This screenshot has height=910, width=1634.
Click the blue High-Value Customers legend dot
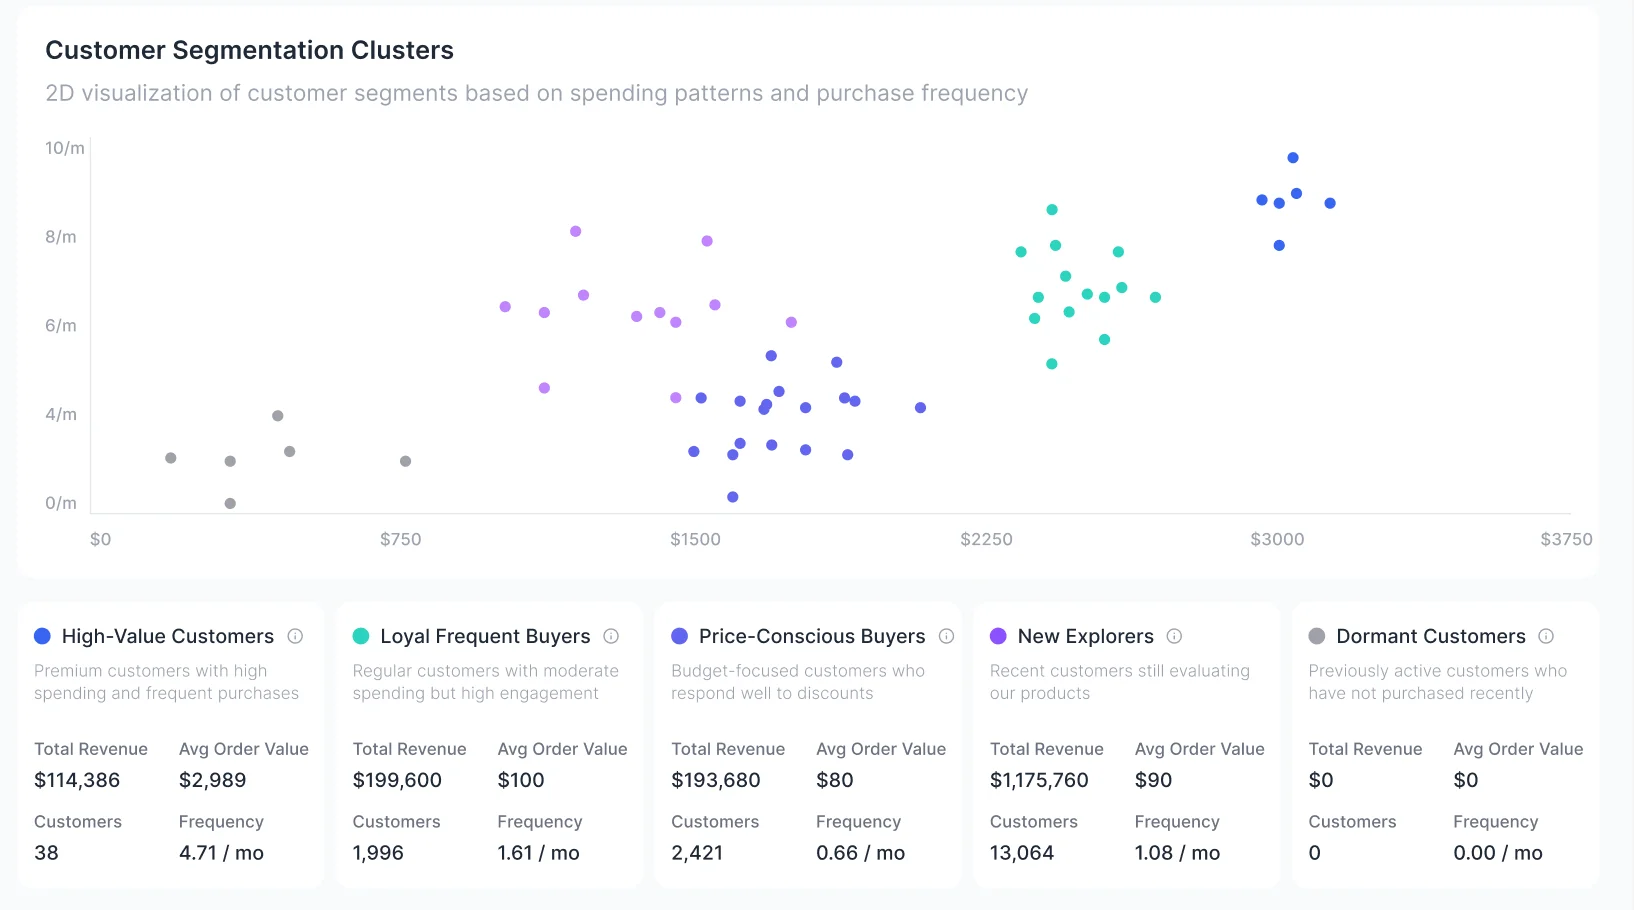tap(42, 636)
